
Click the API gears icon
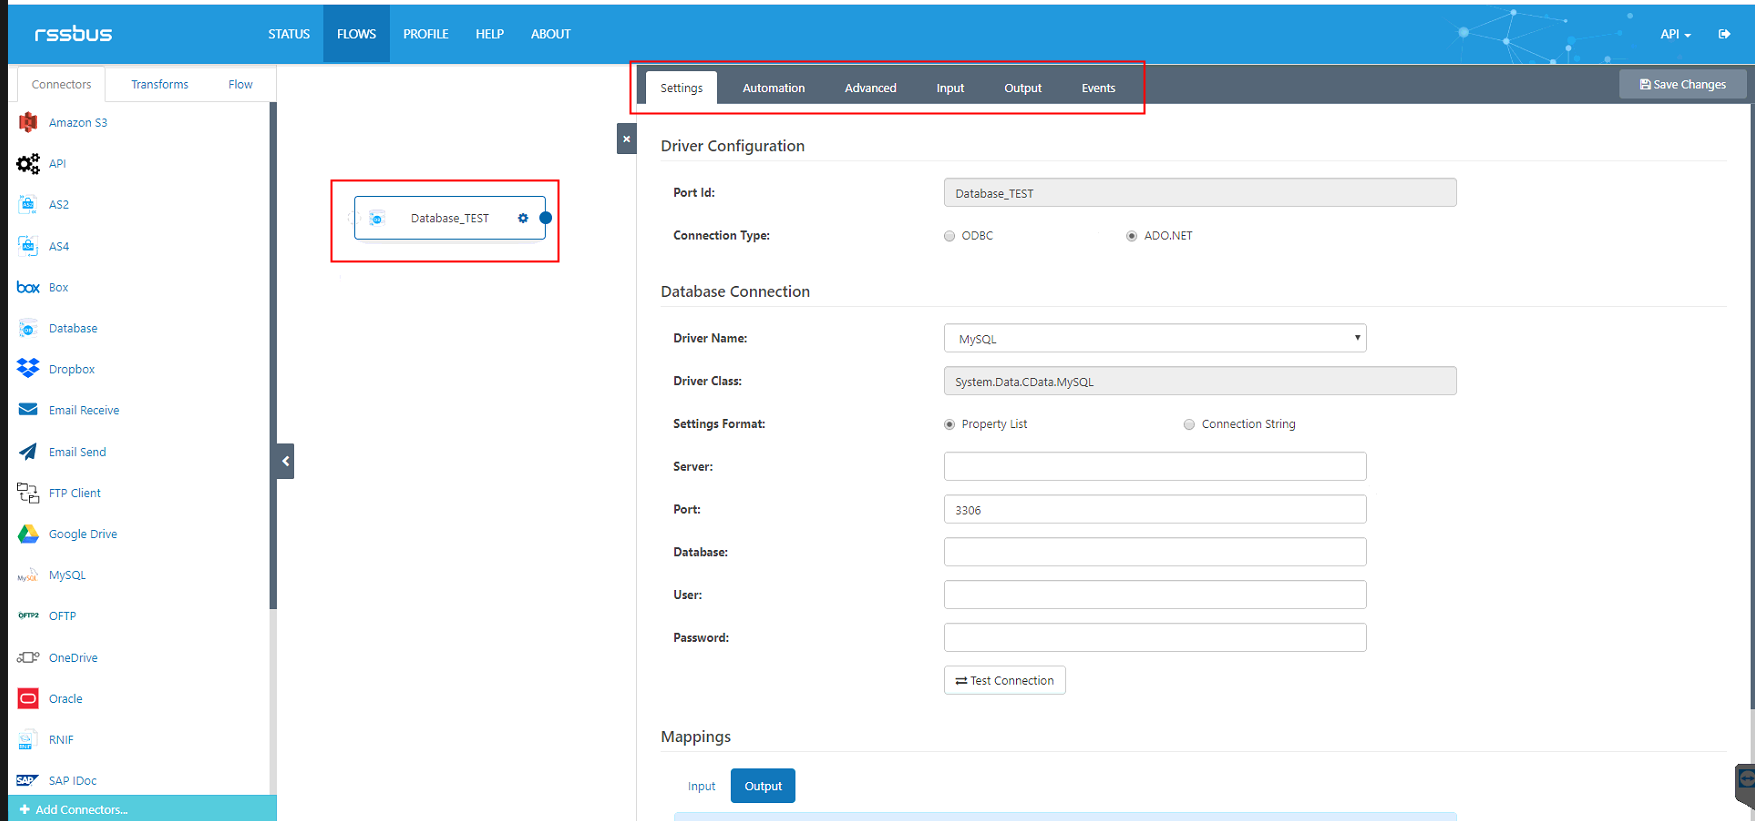coord(28,163)
